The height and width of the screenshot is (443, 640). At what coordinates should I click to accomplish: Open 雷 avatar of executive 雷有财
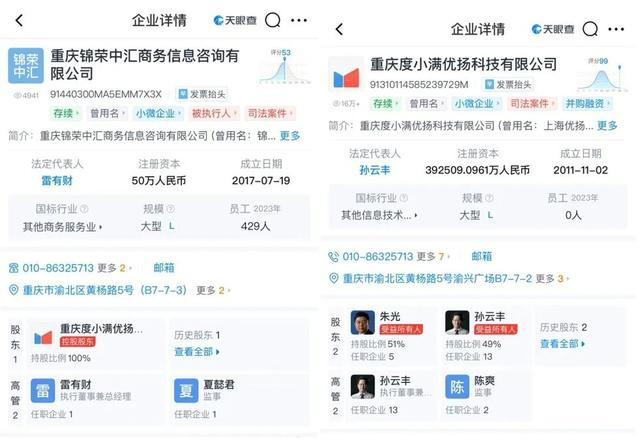click(x=43, y=391)
